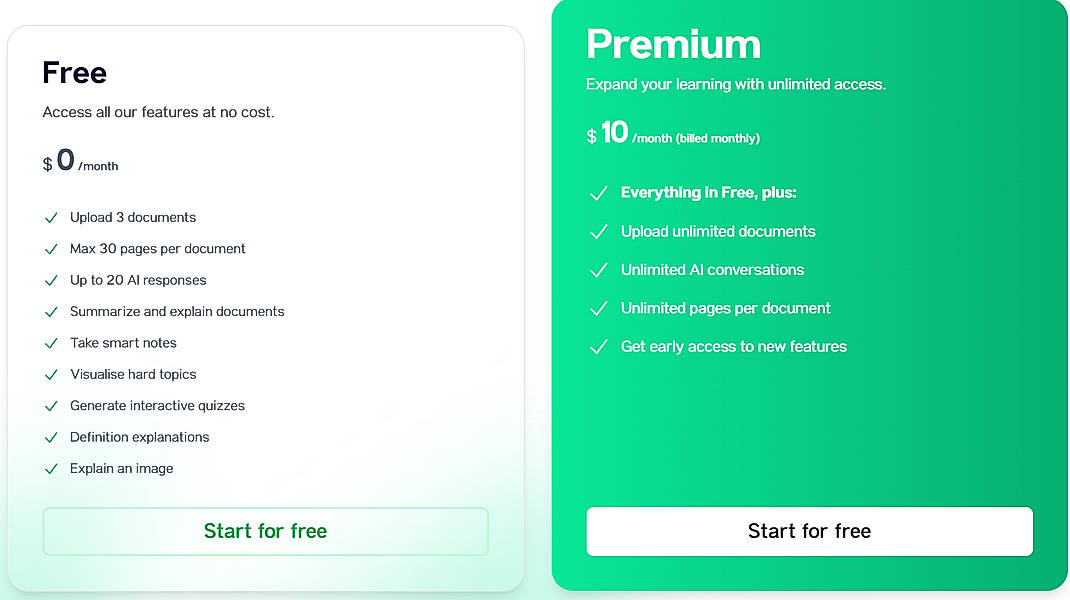Click the checkmark next to Explain an image
Screen dimensions: 1070x600
pos(51,468)
